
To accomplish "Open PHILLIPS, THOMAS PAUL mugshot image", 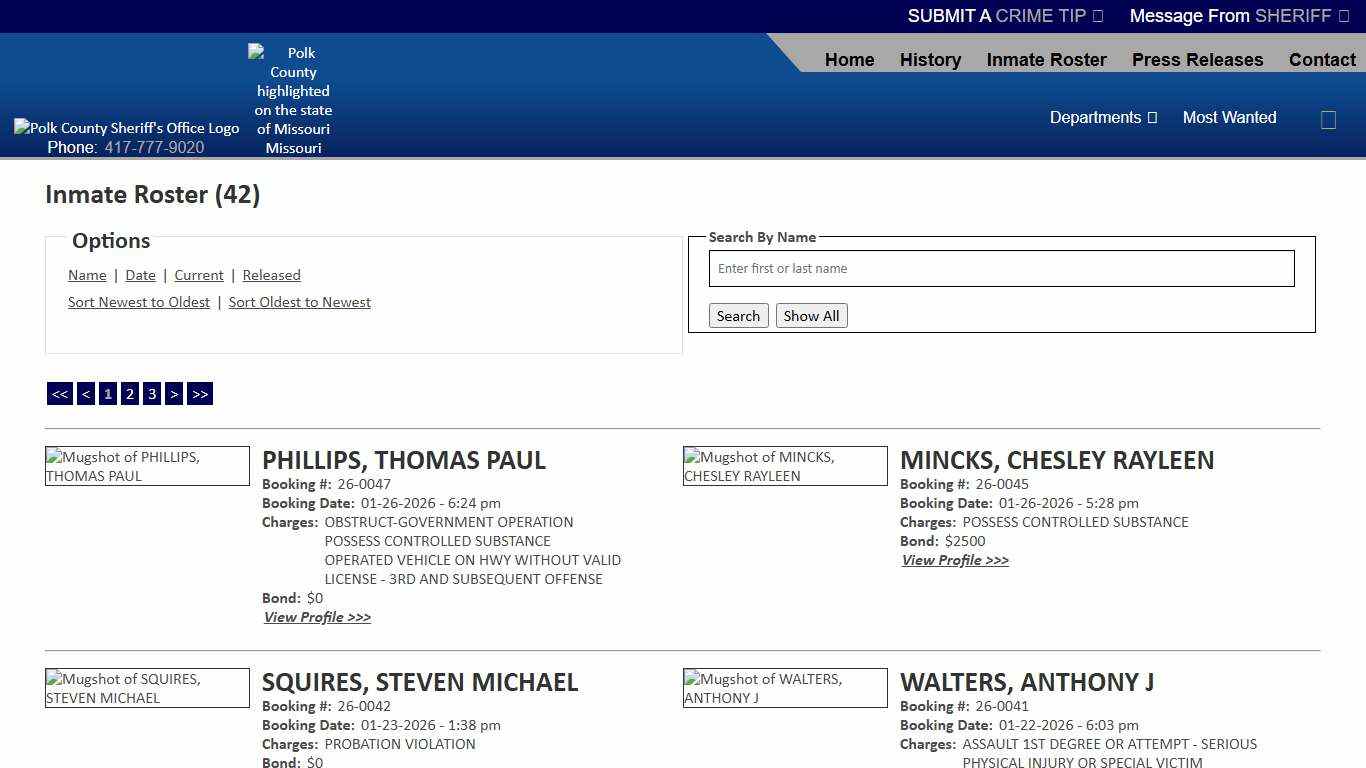I will coord(147,466).
